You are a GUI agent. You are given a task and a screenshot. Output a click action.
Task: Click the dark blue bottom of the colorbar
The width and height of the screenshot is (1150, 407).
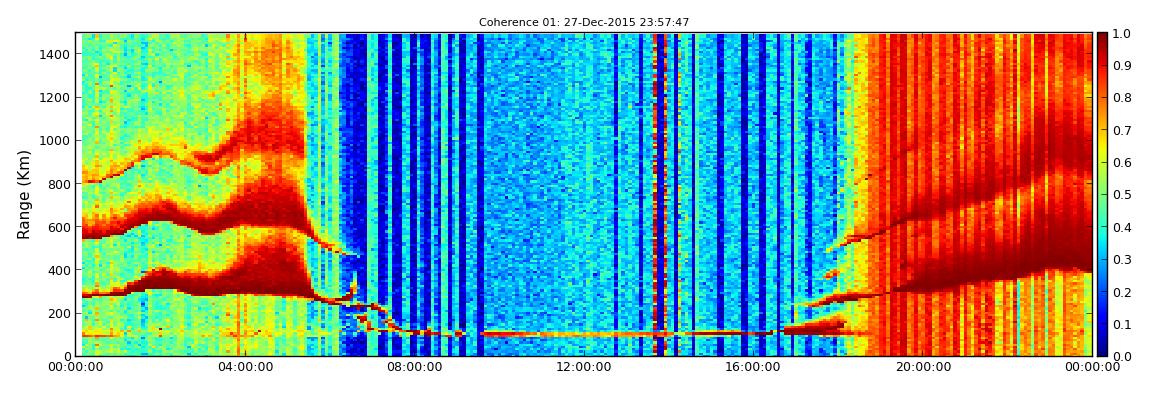pos(1103,348)
